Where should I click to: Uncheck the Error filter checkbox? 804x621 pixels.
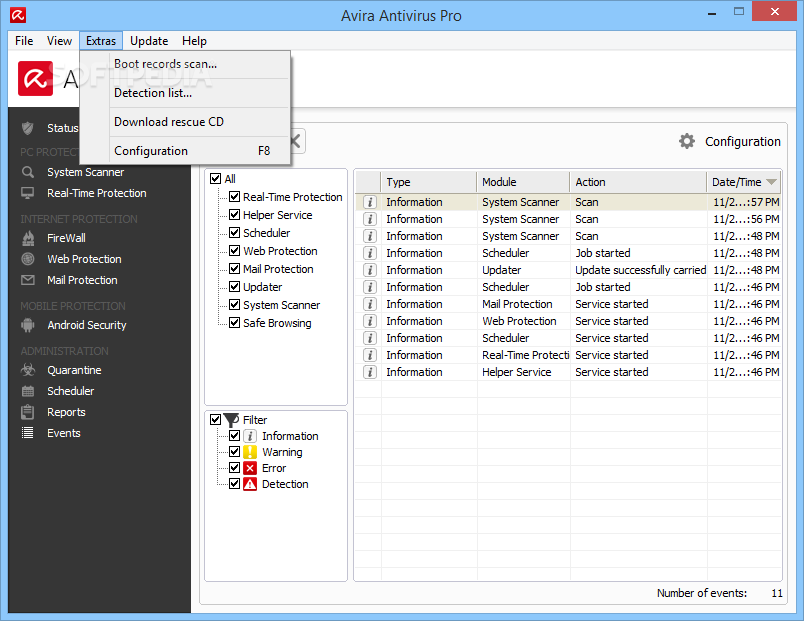(234, 468)
